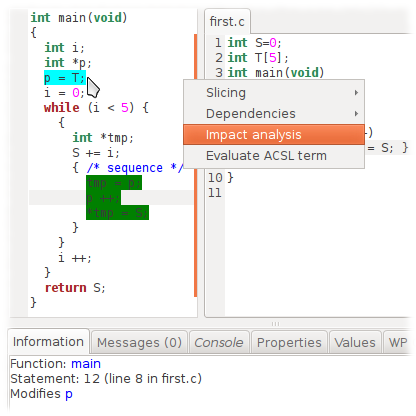Select the green *tmp = S; statement
This screenshot has width=416, height=416.
(117, 212)
